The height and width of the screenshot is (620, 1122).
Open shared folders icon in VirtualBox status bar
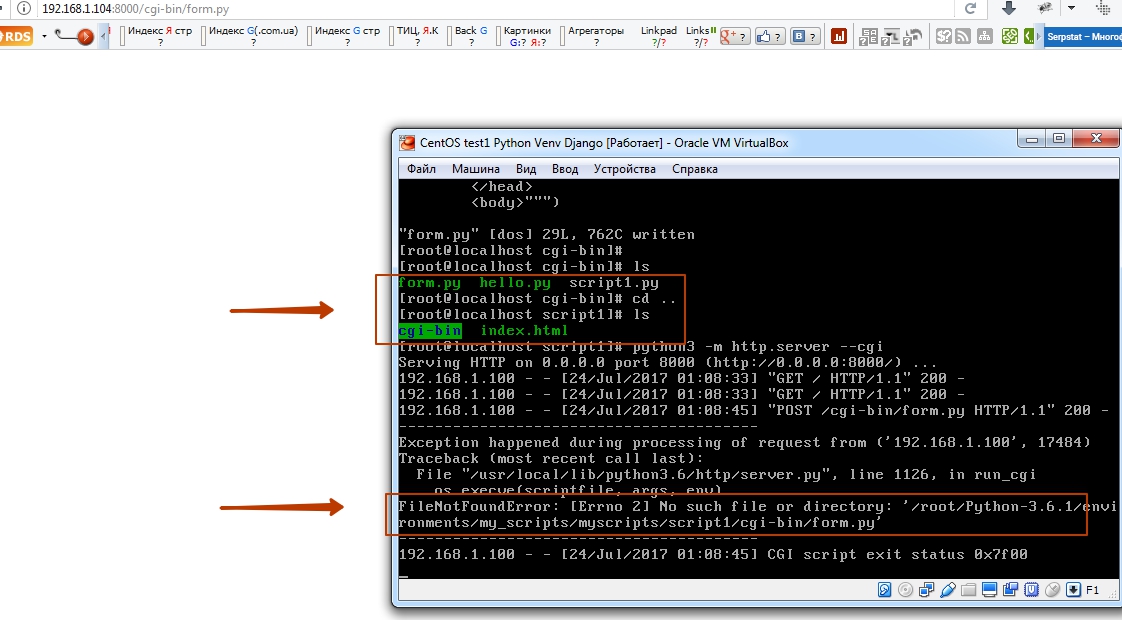pos(969,590)
